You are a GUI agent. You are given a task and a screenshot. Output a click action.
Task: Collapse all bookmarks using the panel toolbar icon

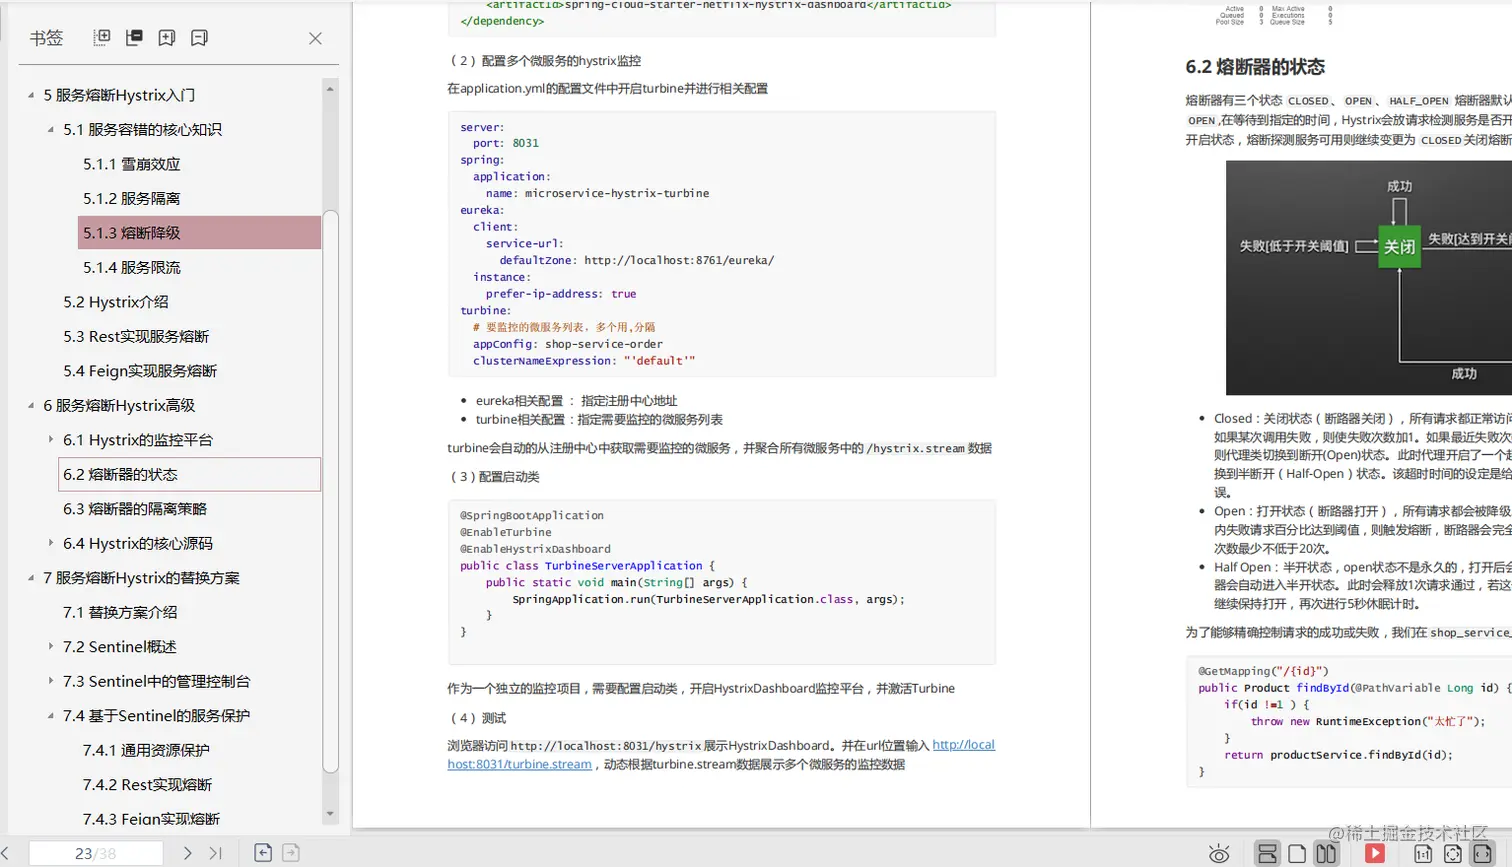click(x=135, y=37)
